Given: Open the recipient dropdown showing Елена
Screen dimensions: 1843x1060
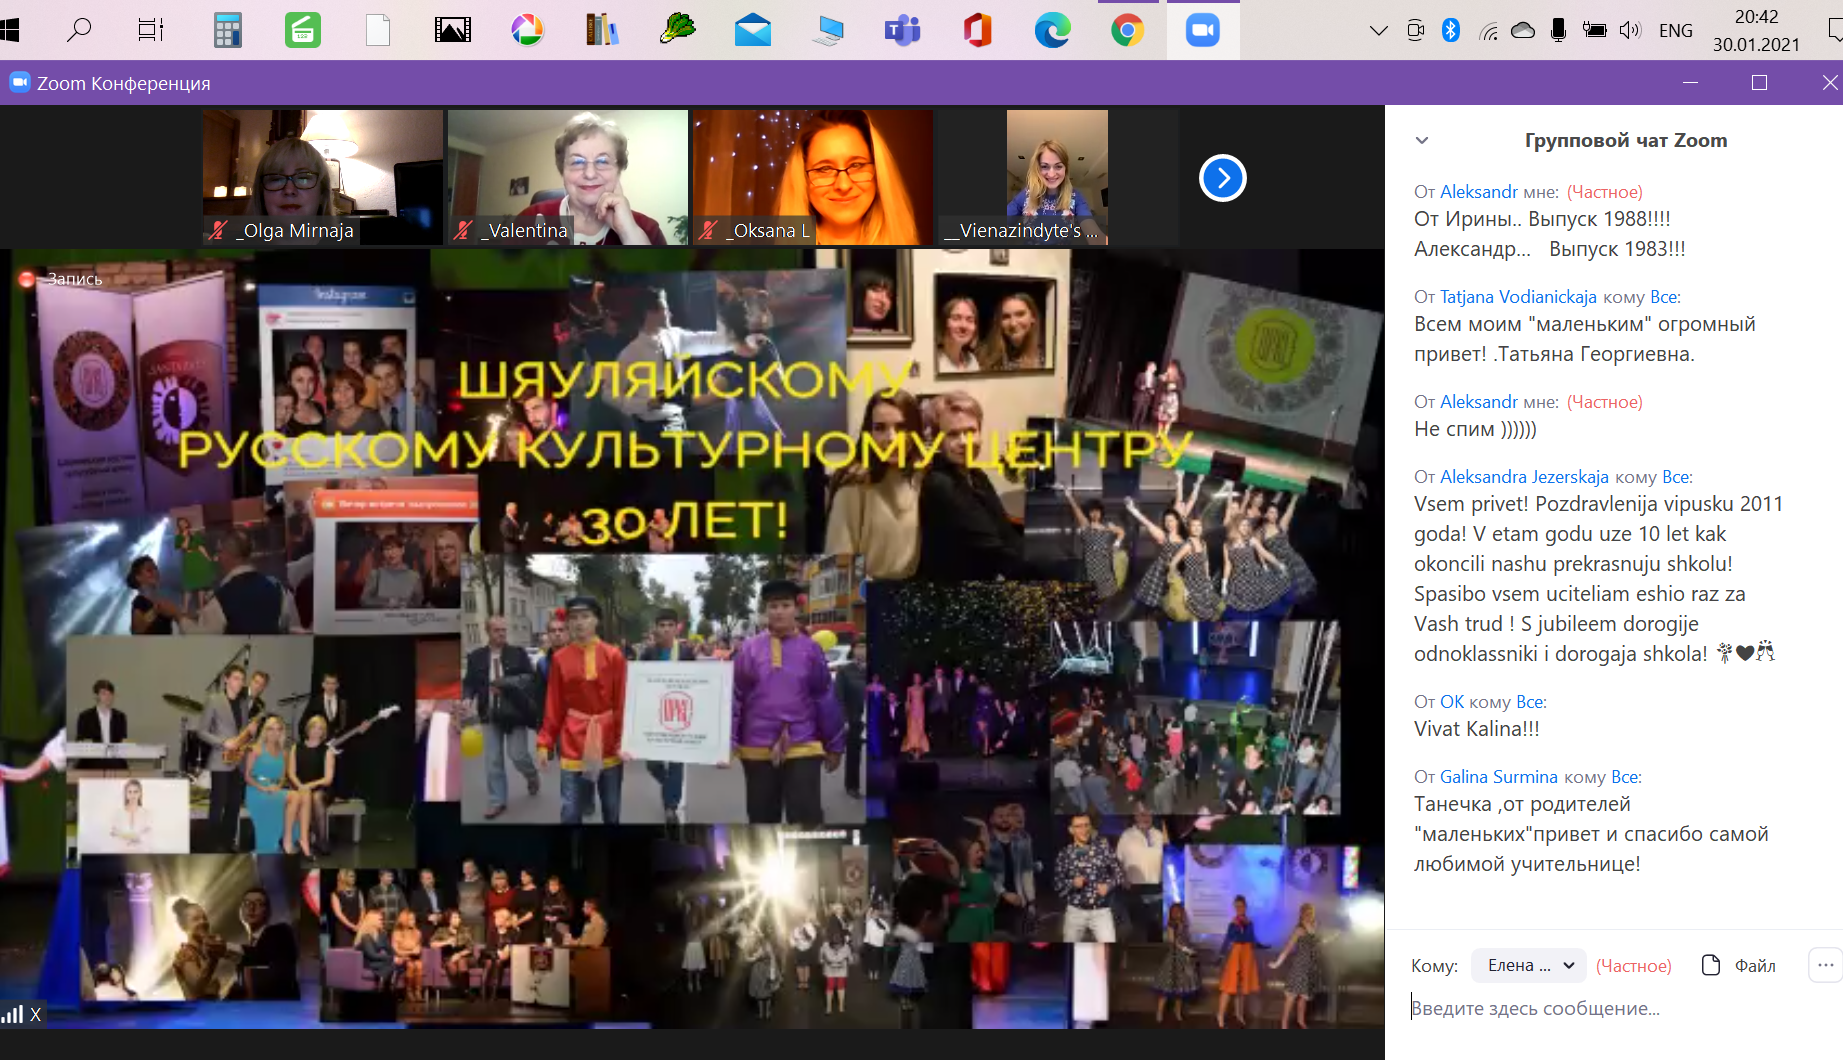Looking at the screenshot, I should tap(1529, 965).
